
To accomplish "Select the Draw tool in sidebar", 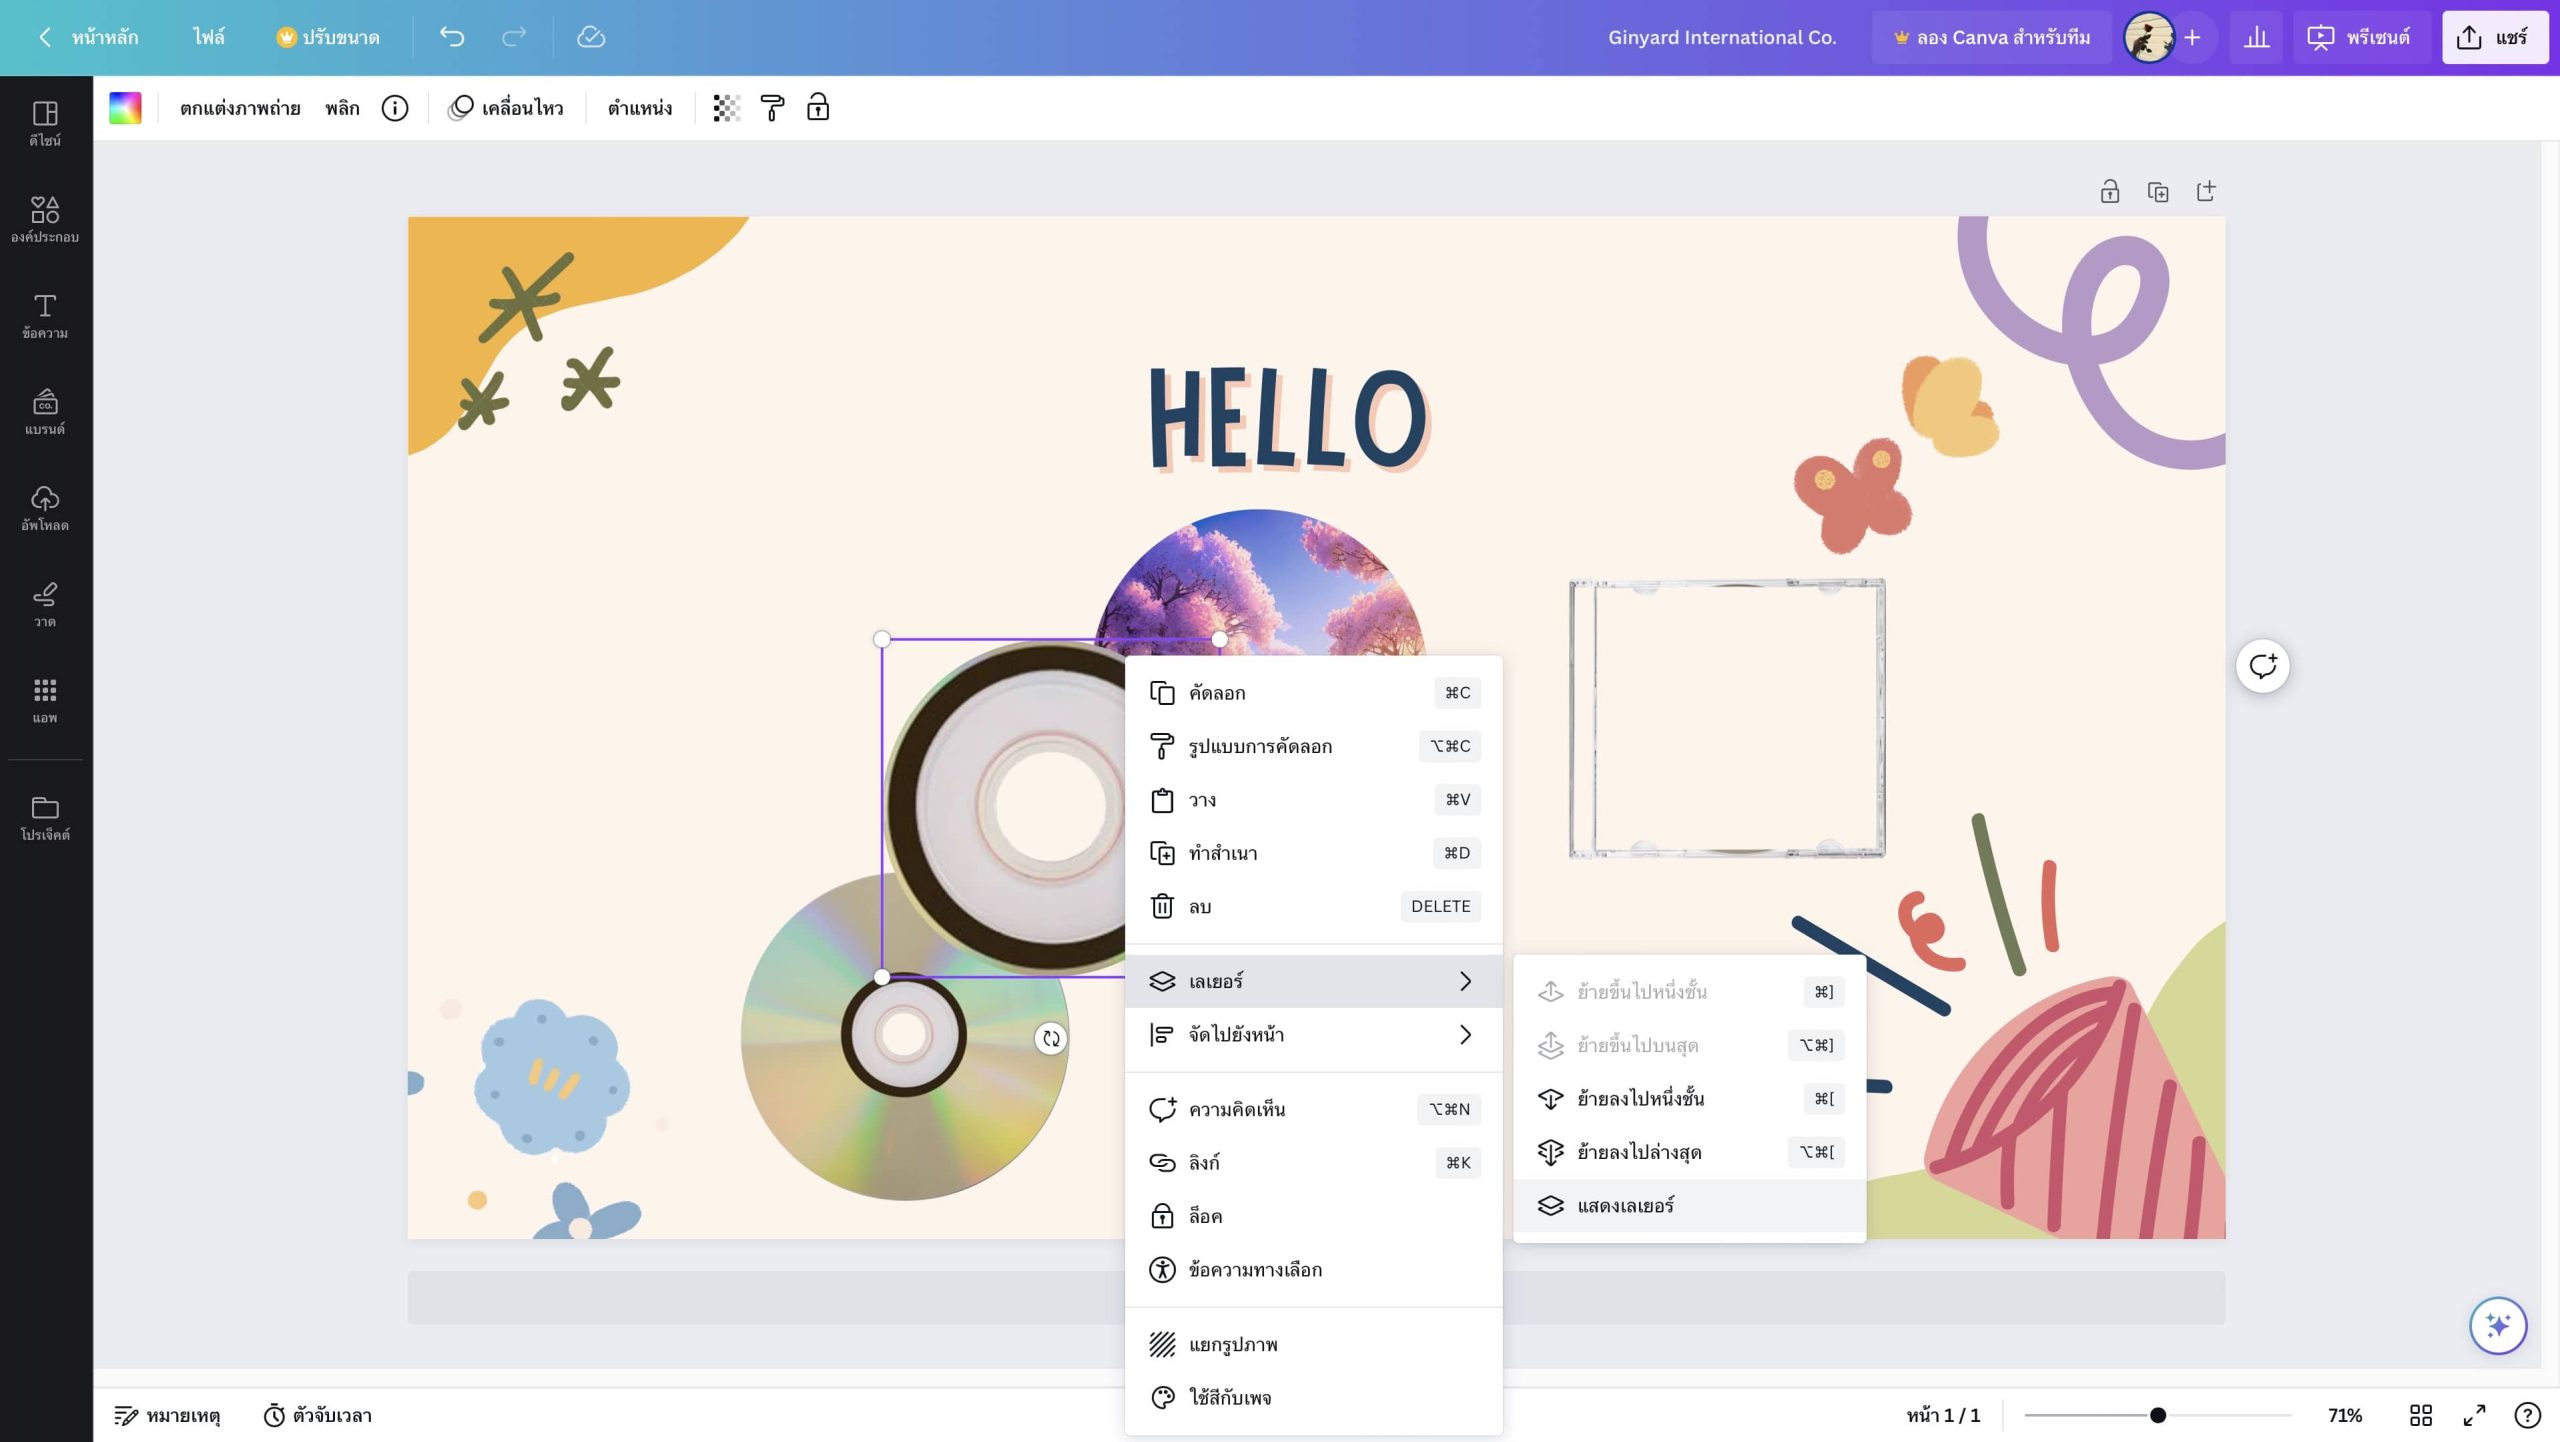I will 45,604.
